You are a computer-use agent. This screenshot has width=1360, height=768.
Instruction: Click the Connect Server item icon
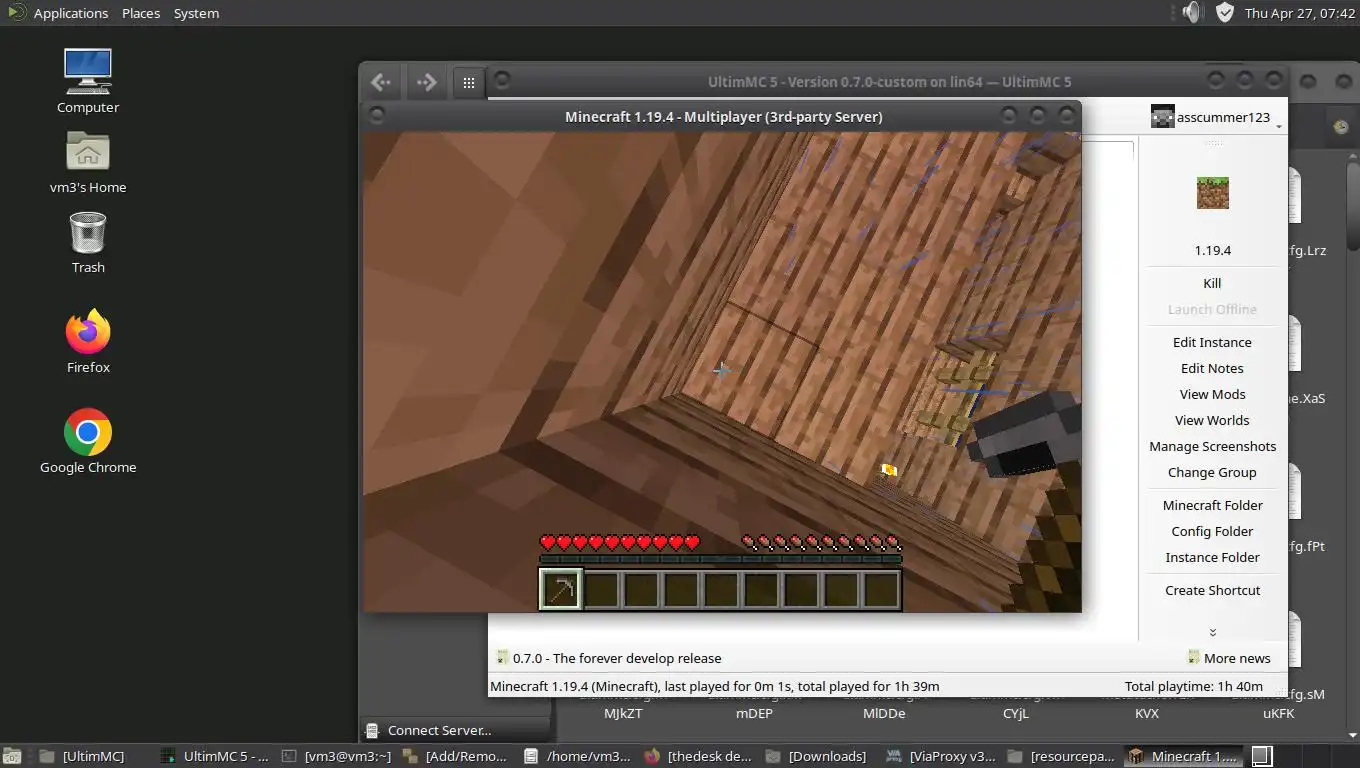click(372, 730)
